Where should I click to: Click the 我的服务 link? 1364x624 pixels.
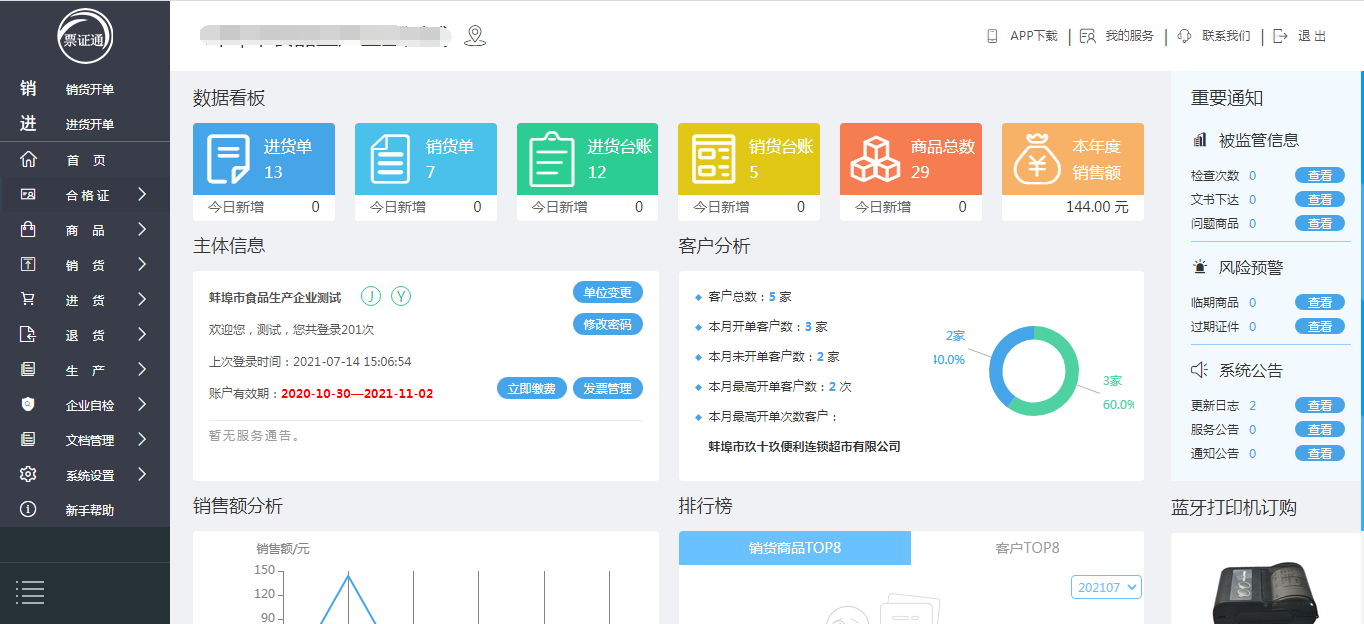1129,36
